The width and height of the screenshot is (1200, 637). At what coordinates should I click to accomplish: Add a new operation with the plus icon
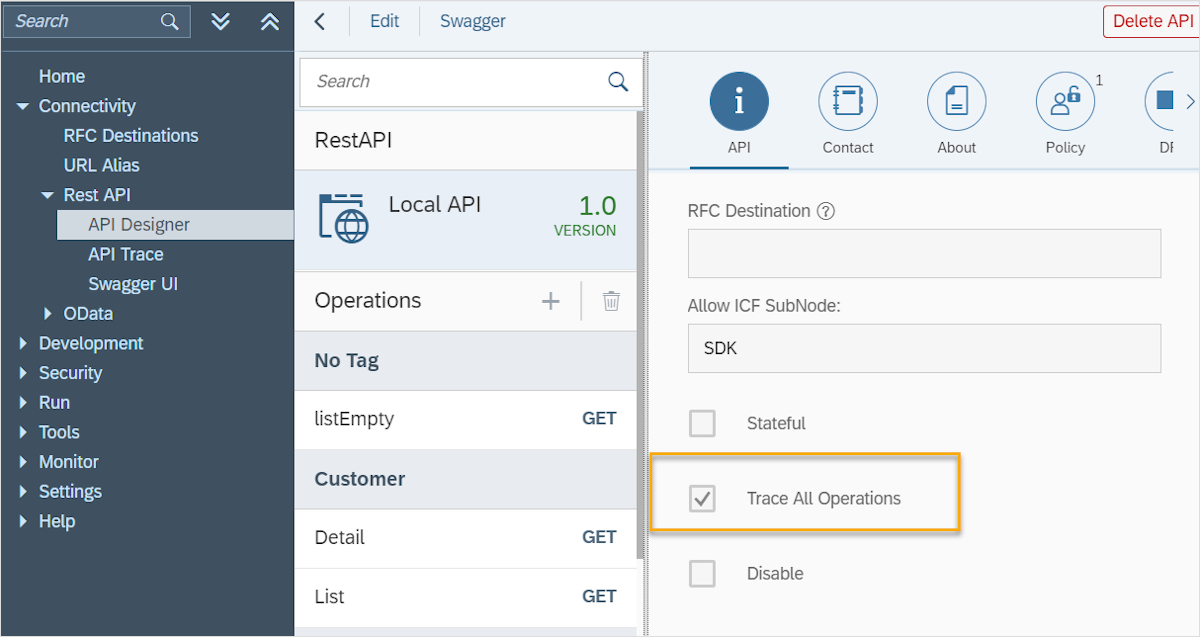click(x=550, y=300)
